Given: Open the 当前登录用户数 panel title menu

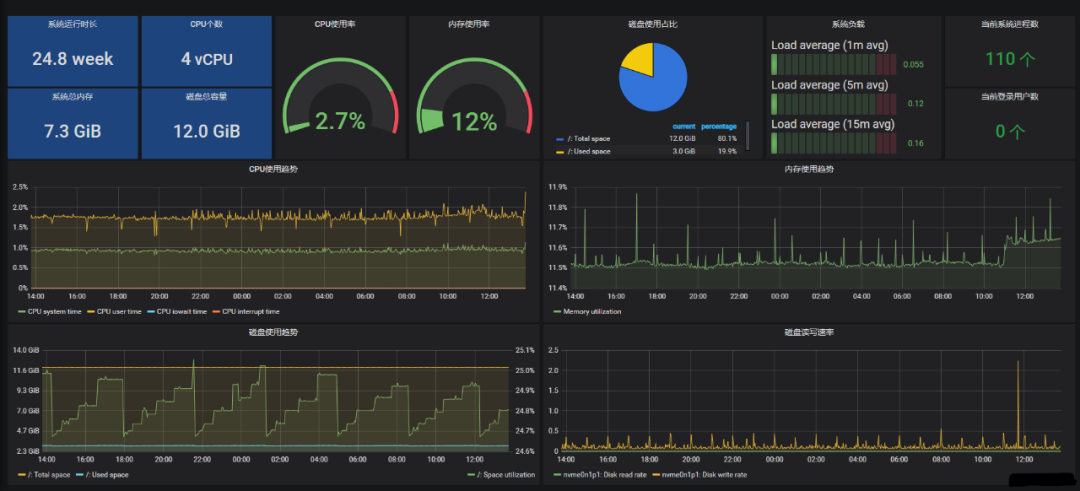Looking at the screenshot, I should point(1010,96).
